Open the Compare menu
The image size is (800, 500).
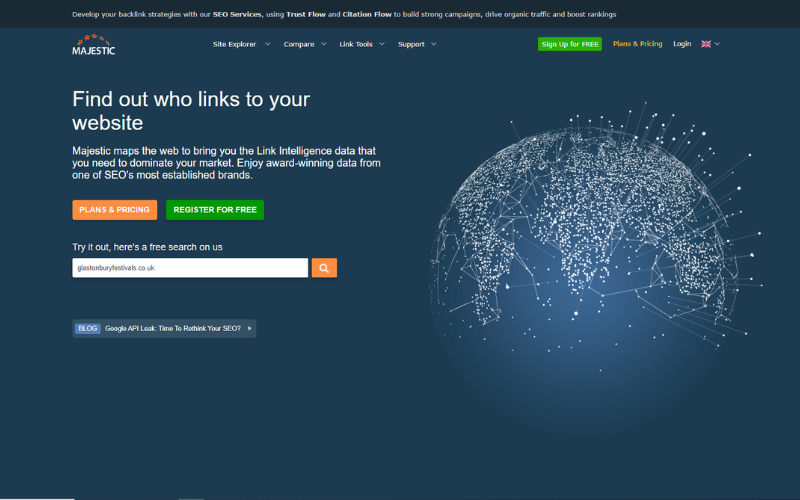299,44
